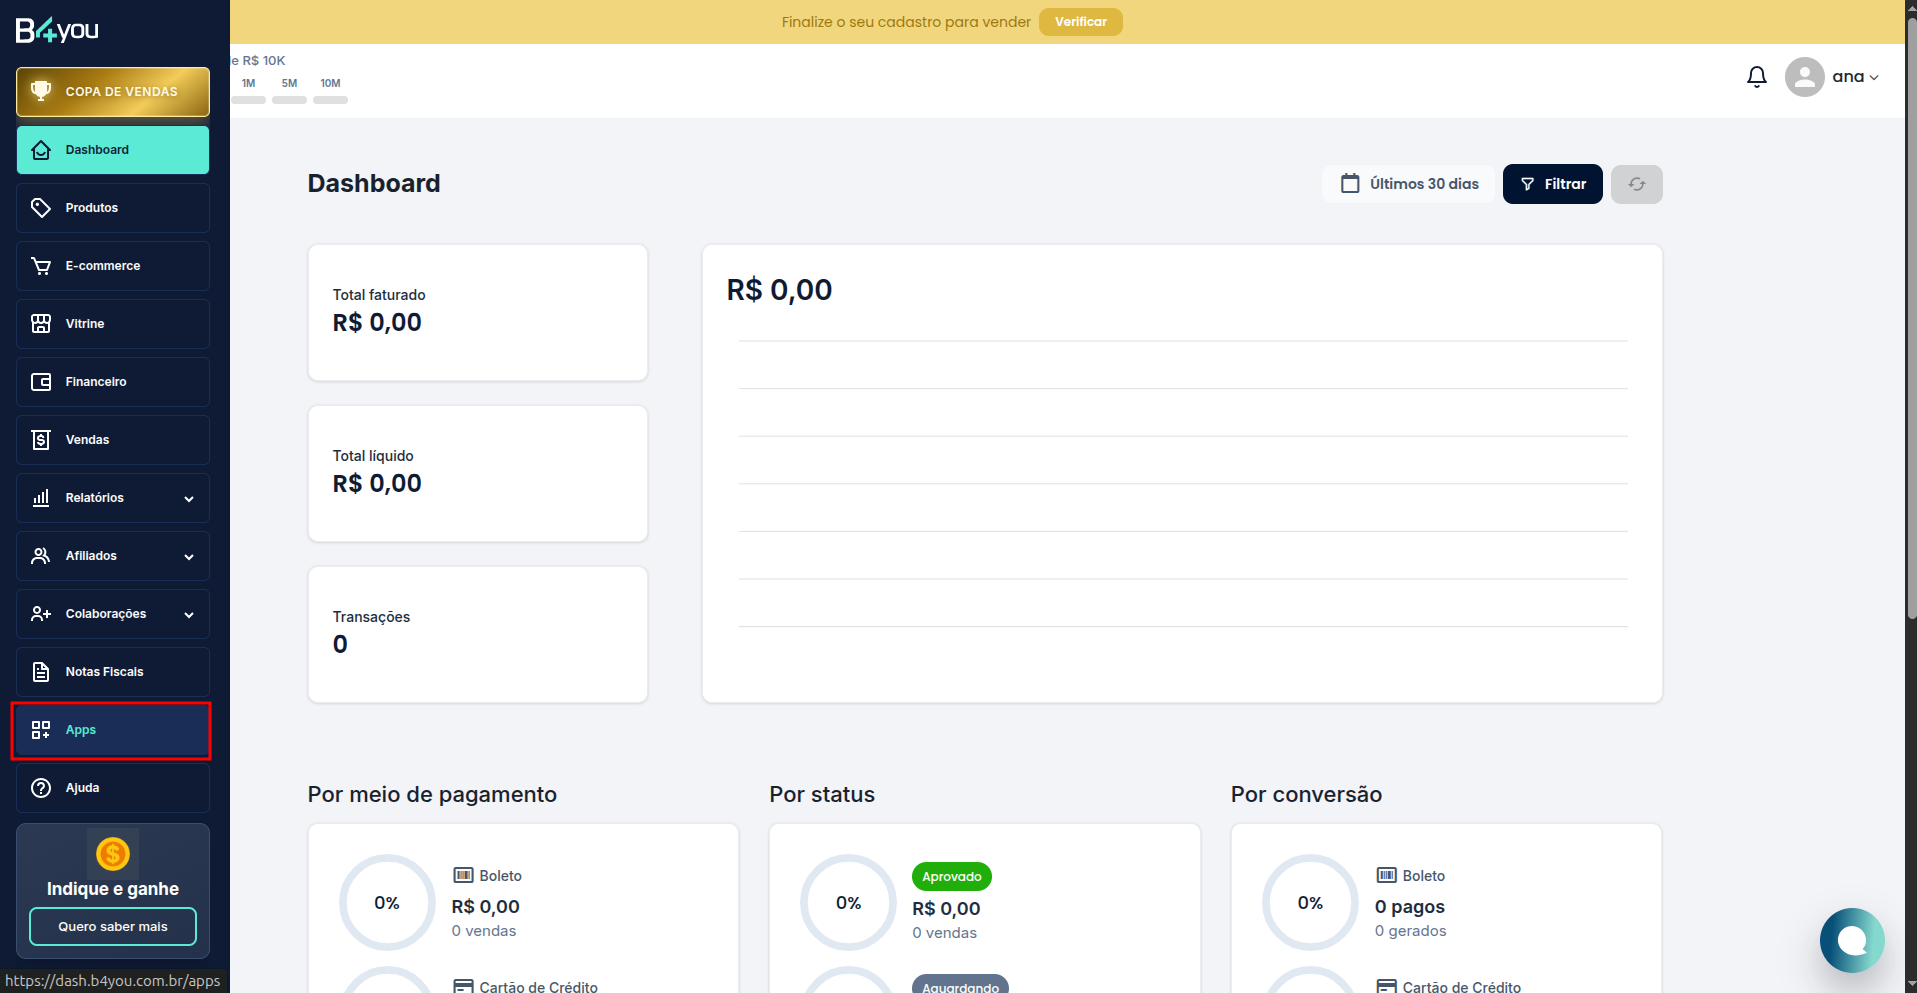
Task: Open the ana account dropdown
Action: click(1856, 77)
